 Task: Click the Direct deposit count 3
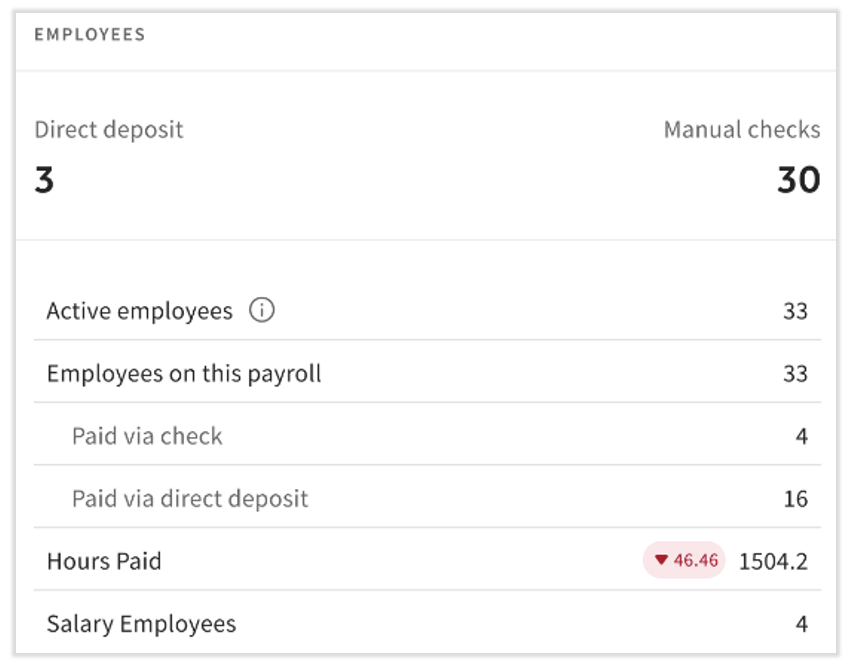(x=45, y=181)
